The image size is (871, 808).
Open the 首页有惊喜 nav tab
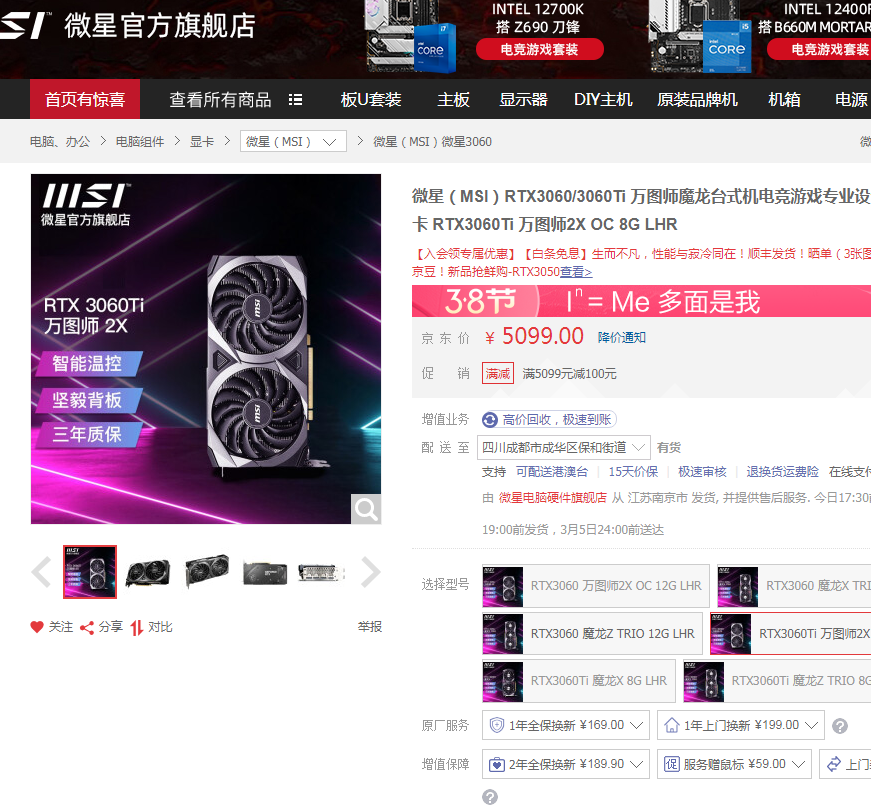[x=85, y=99]
